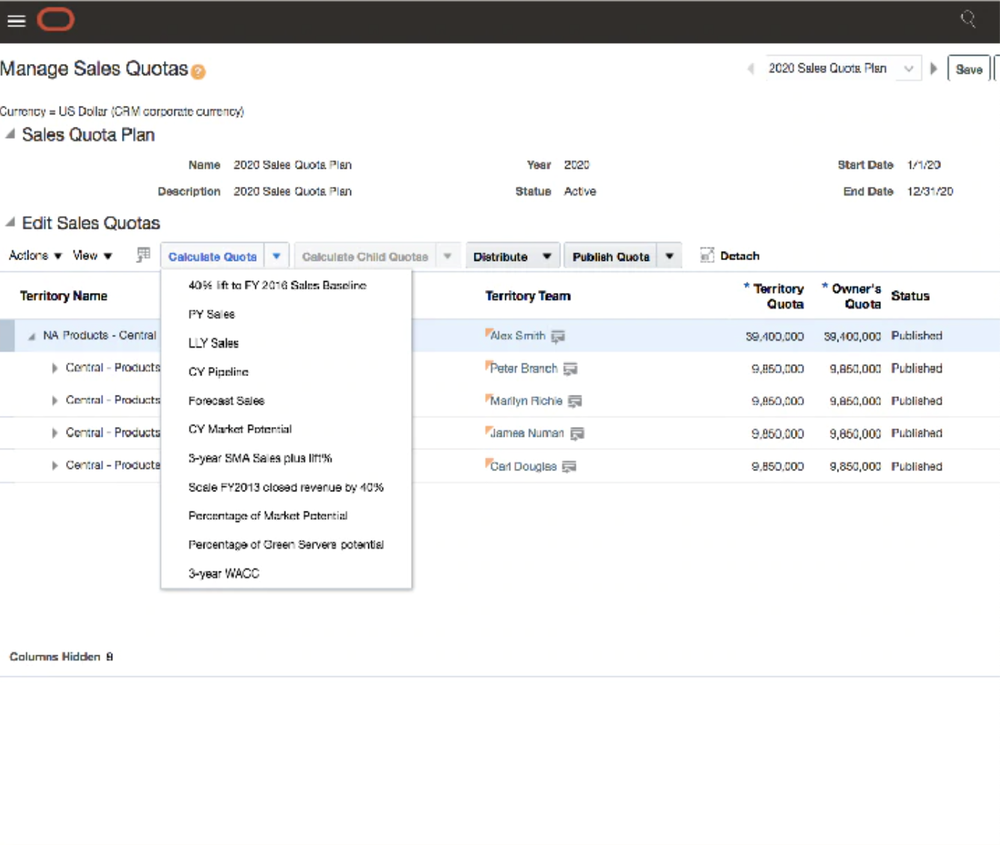Open Alex Smith's contact card icon
This screenshot has height=845, width=1000.
(x=557, y=336)
